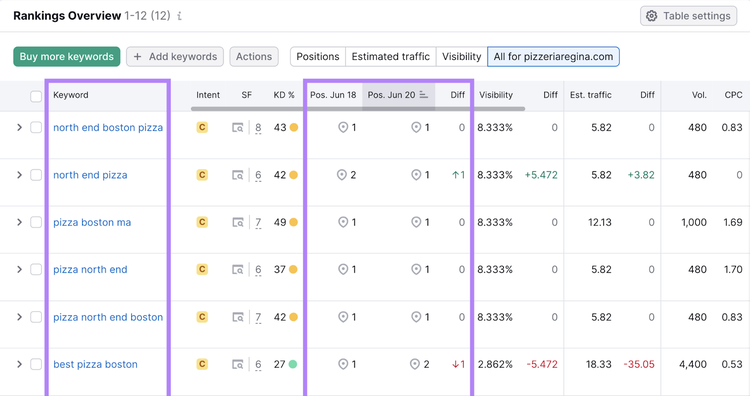Expand the north end pizza row
Screen dimensions: 750x396
coord(20,175)
